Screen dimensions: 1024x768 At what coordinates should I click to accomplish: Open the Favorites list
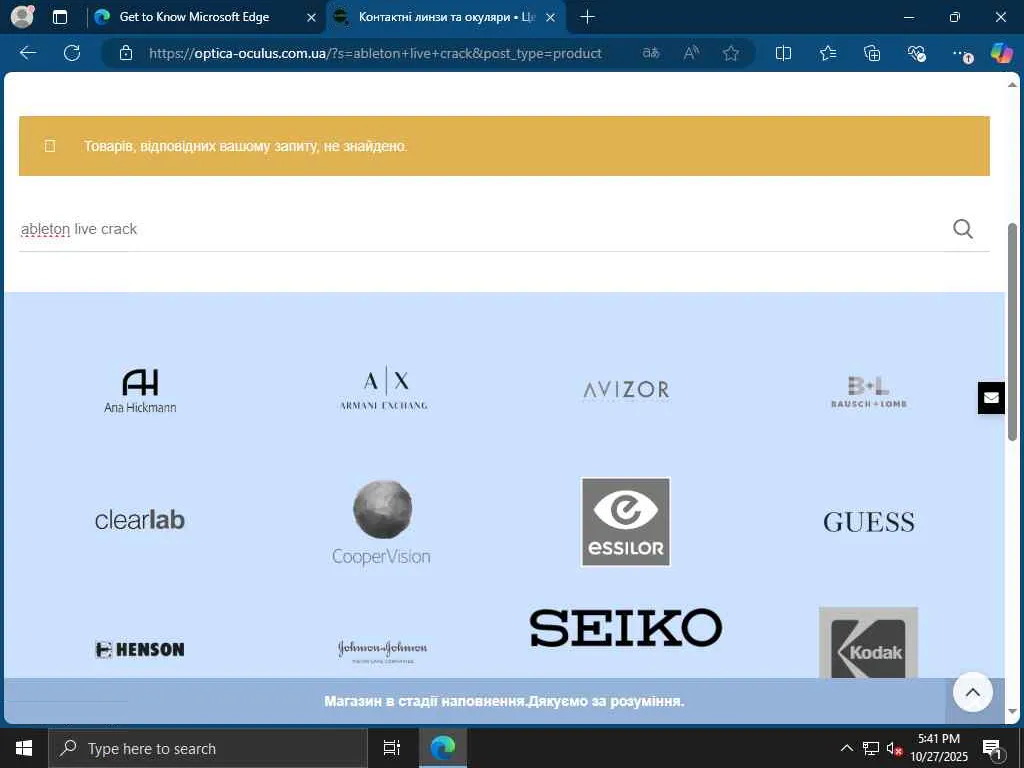[827, 53]
